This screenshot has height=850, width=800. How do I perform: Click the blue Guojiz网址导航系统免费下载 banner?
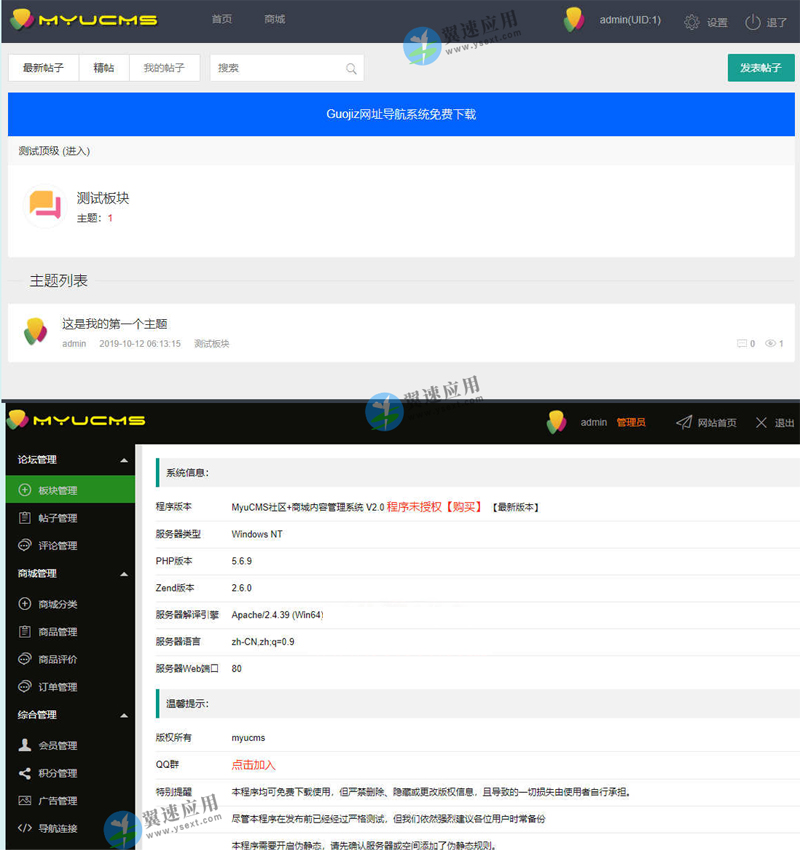[x=401, y=114]
